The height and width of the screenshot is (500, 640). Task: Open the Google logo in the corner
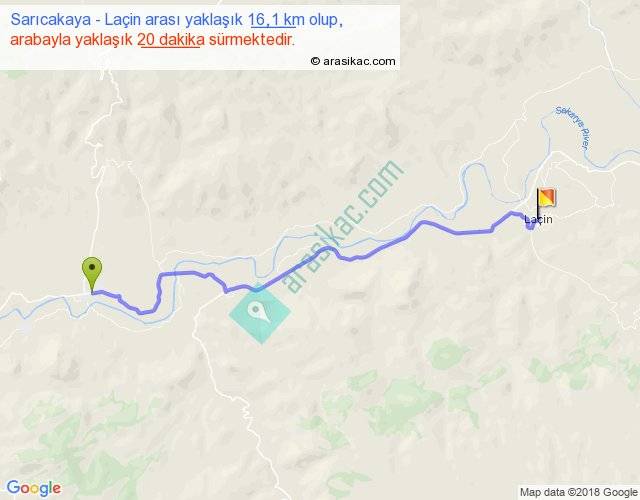[x=34, y=488]
